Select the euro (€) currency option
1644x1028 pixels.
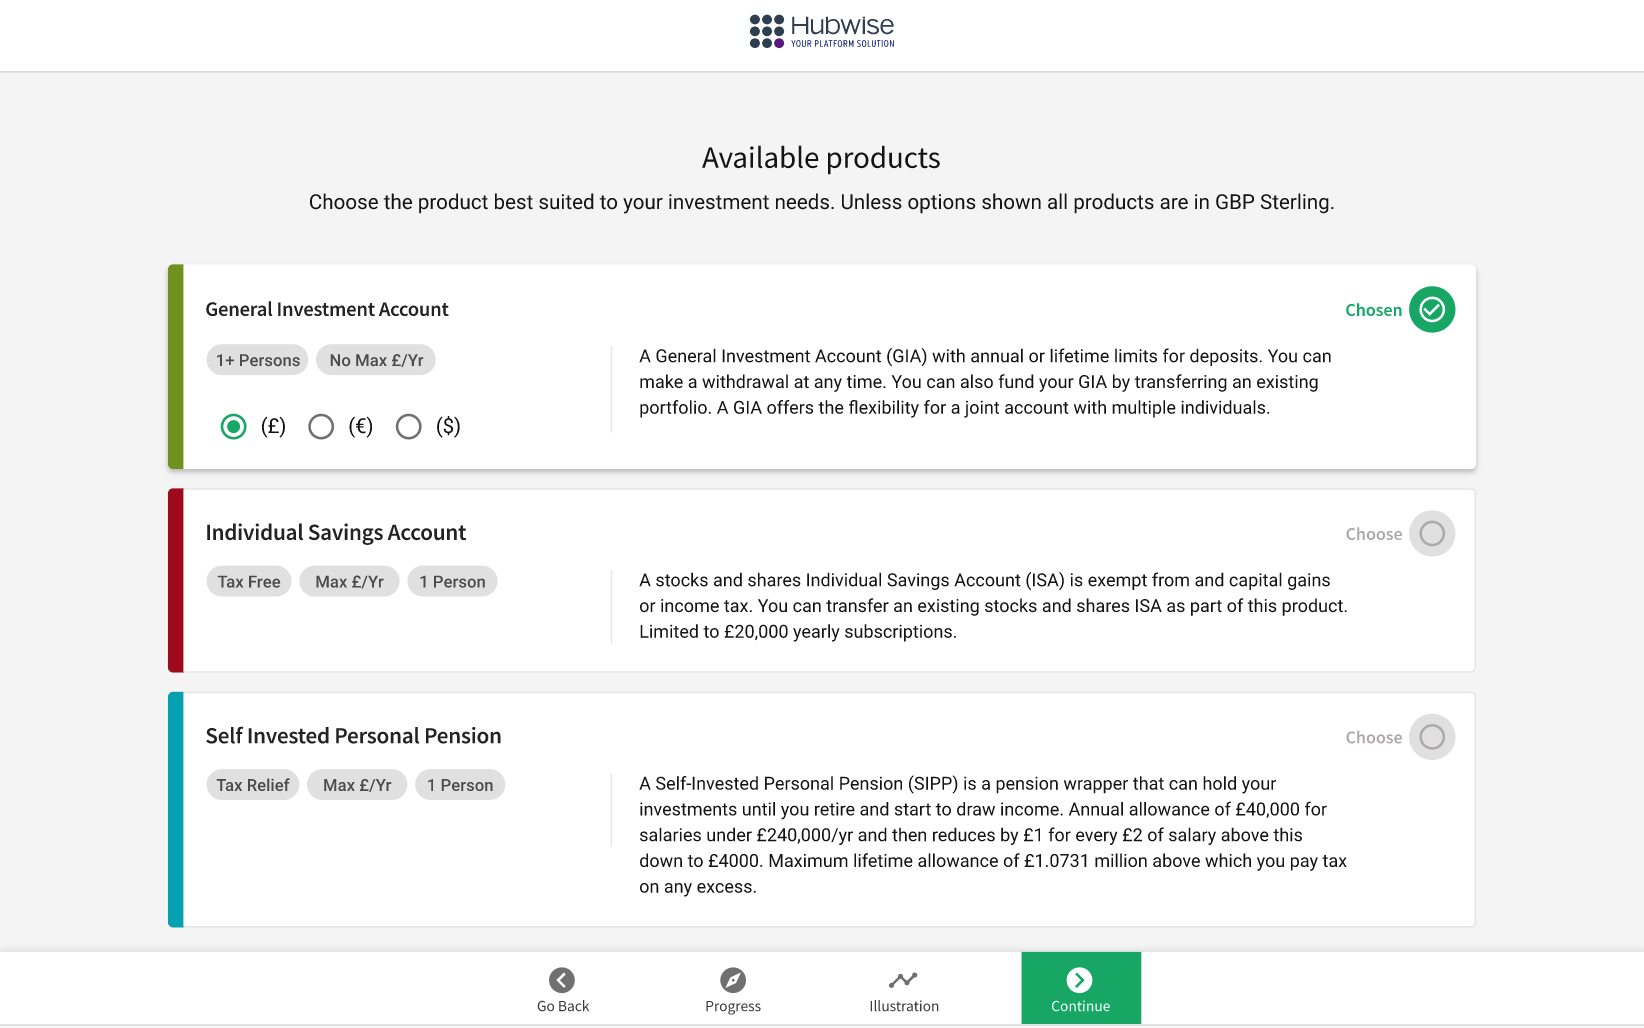tap(321, 427)
